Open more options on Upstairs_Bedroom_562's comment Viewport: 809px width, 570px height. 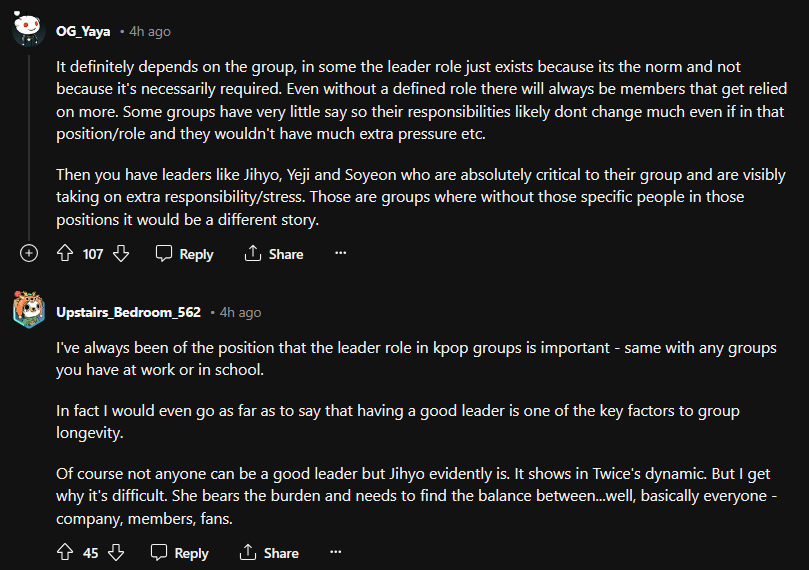[336, 552]
